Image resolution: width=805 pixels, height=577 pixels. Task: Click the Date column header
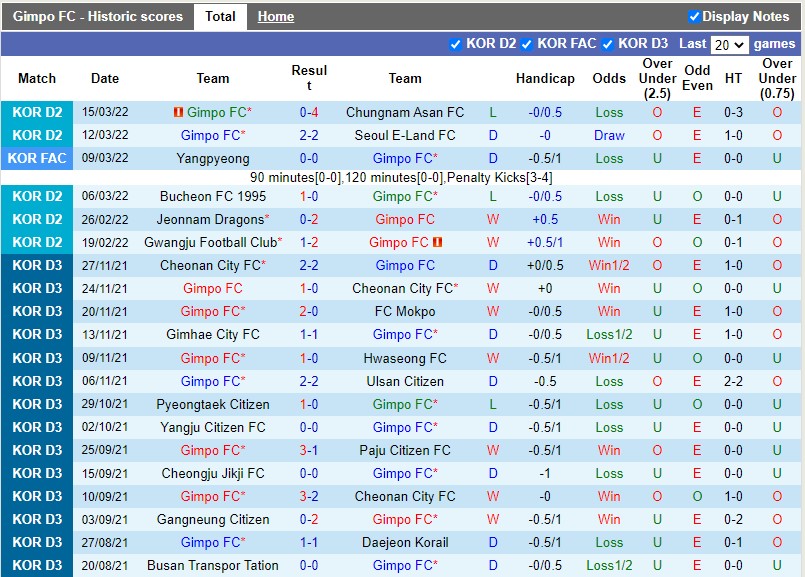105,79
